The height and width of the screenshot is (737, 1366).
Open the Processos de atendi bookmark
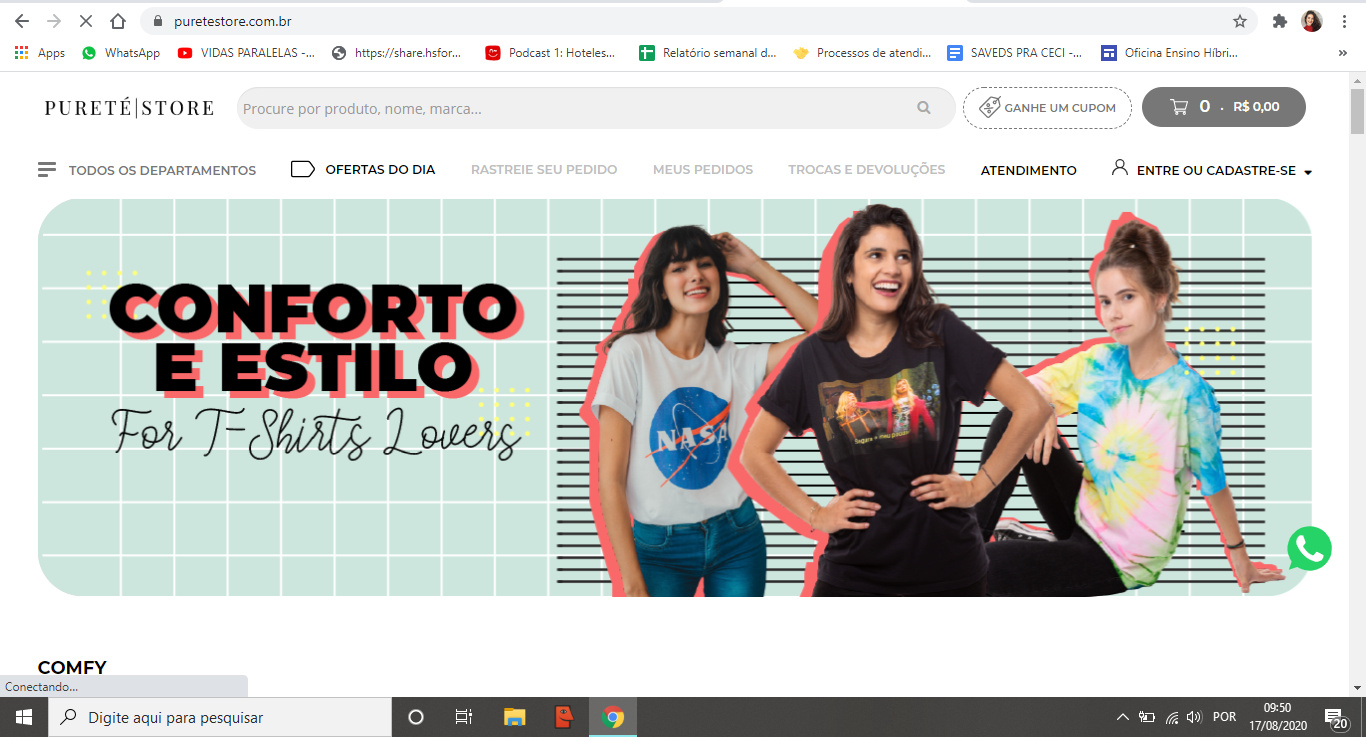(x=862, y=53)
